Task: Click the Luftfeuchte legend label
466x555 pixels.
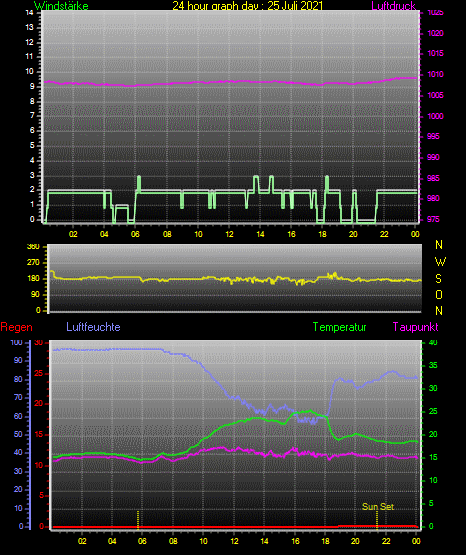Action: (93, 327)
